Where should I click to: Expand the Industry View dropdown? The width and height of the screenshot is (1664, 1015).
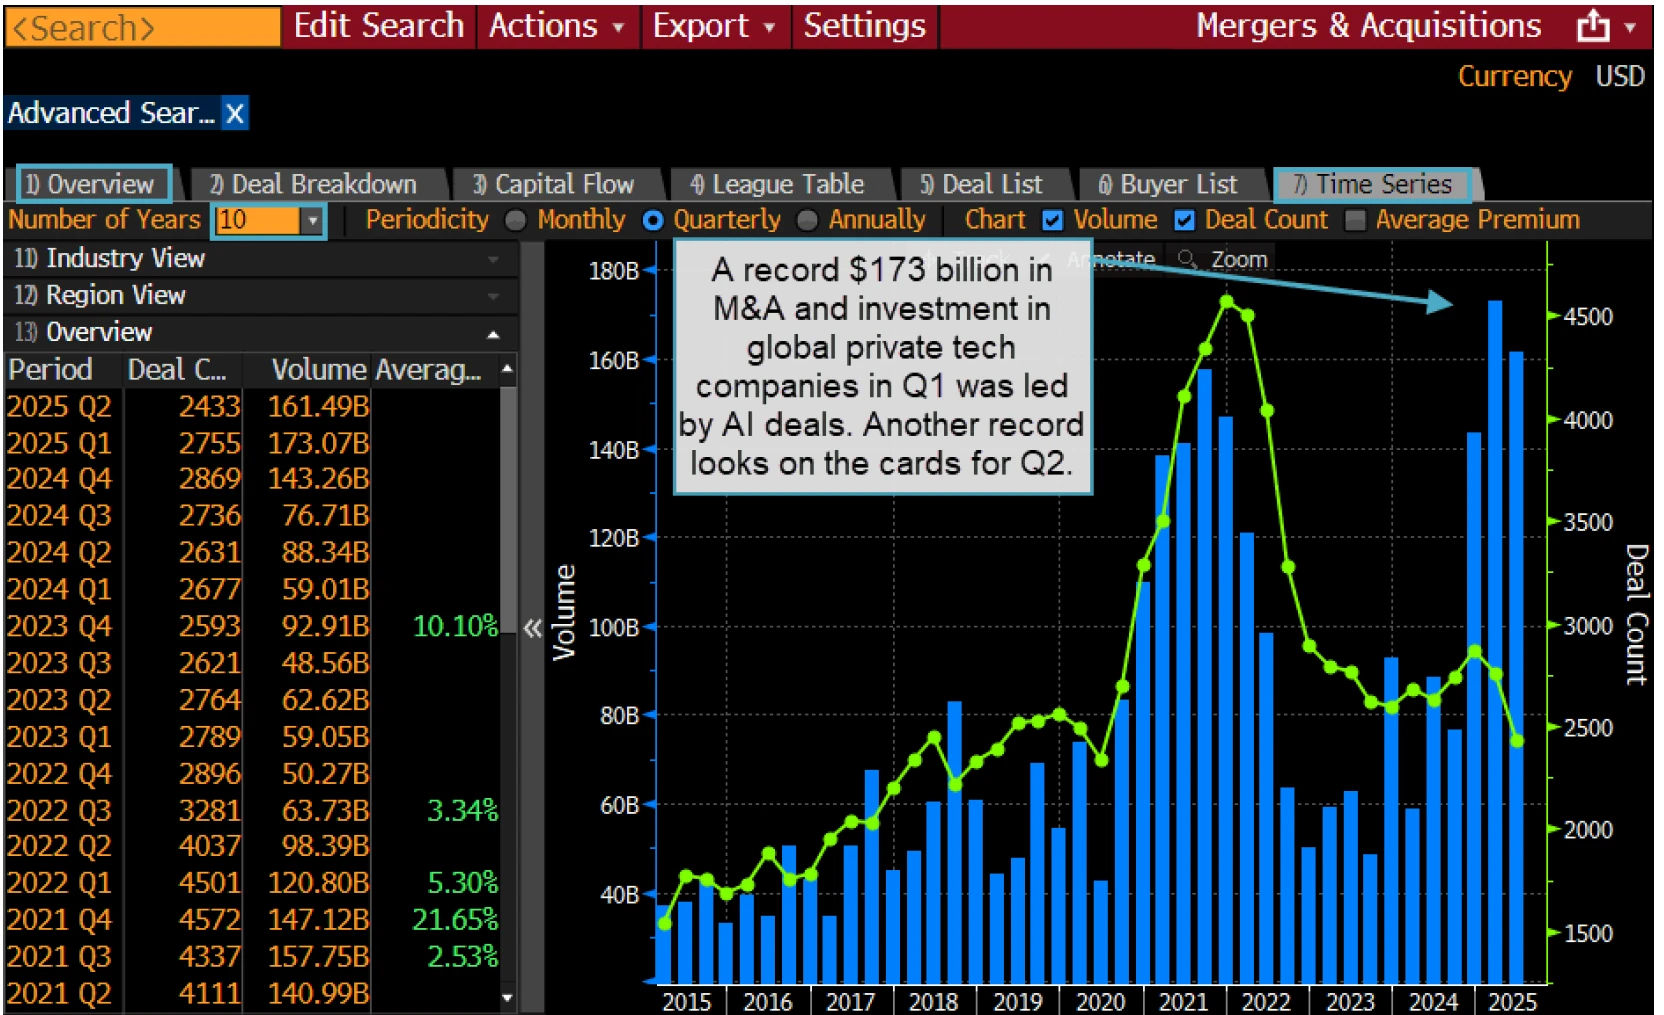coord(495,258)
